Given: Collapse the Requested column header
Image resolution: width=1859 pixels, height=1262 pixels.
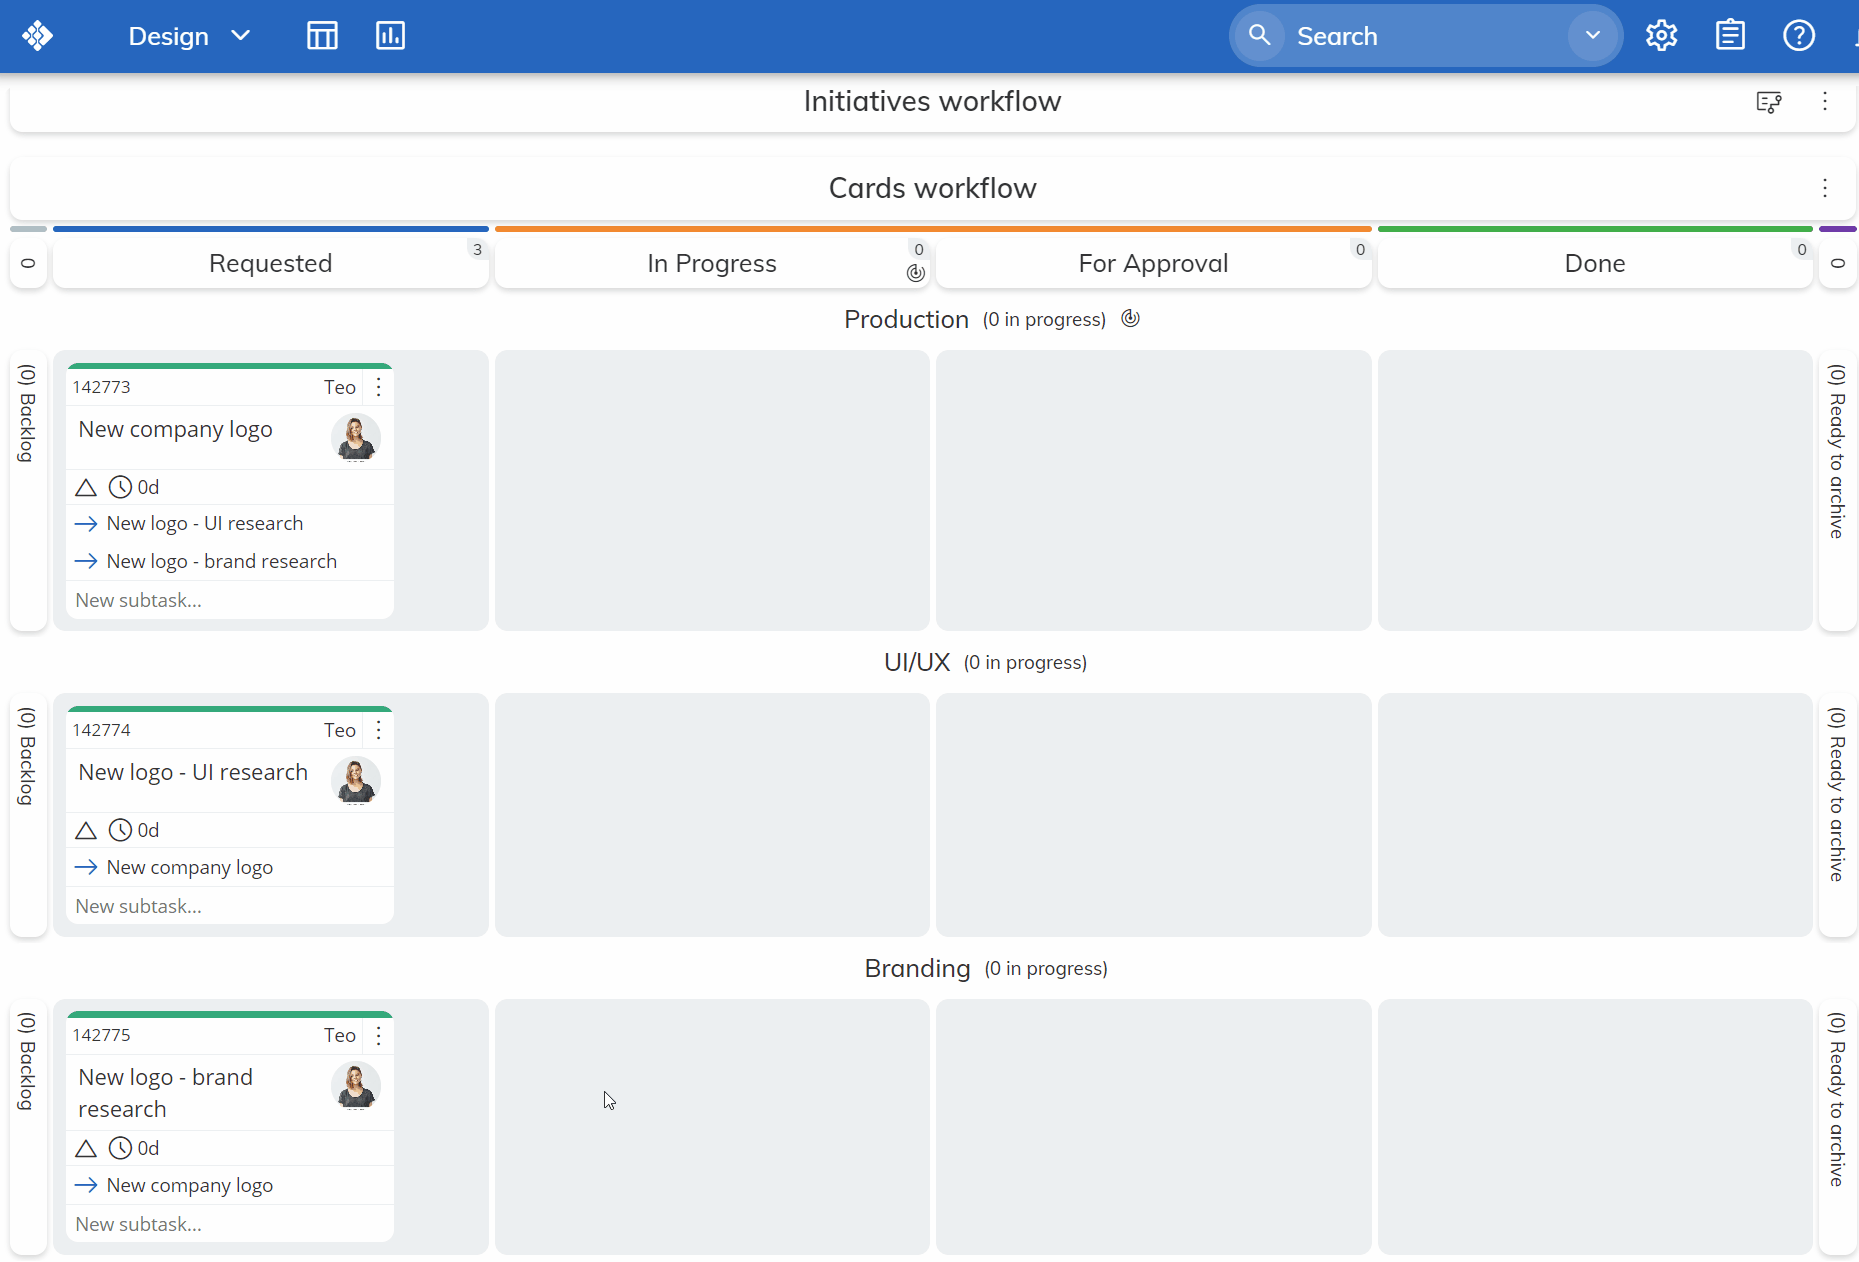Looking at the screenshot, I should pyautogui.click(x=270, y=264).
